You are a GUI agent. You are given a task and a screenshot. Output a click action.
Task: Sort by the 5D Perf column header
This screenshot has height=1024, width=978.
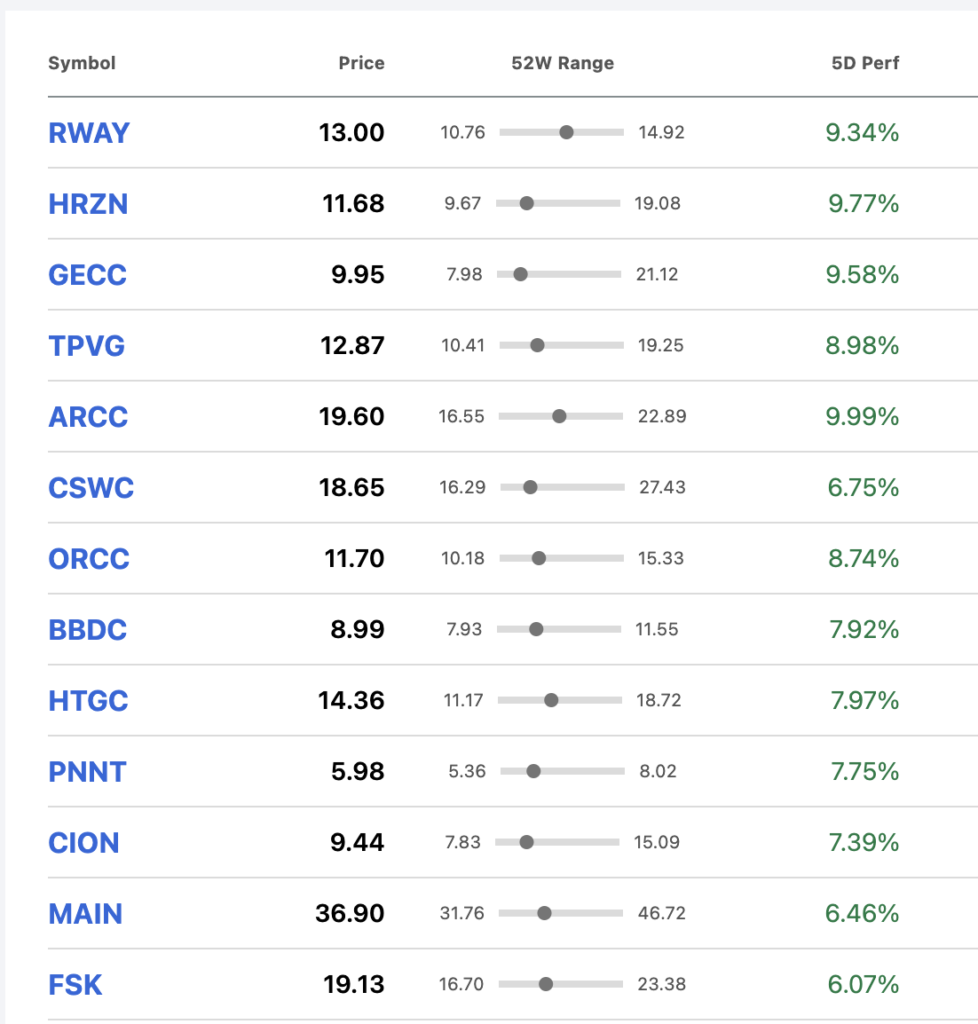pos(865,63)
